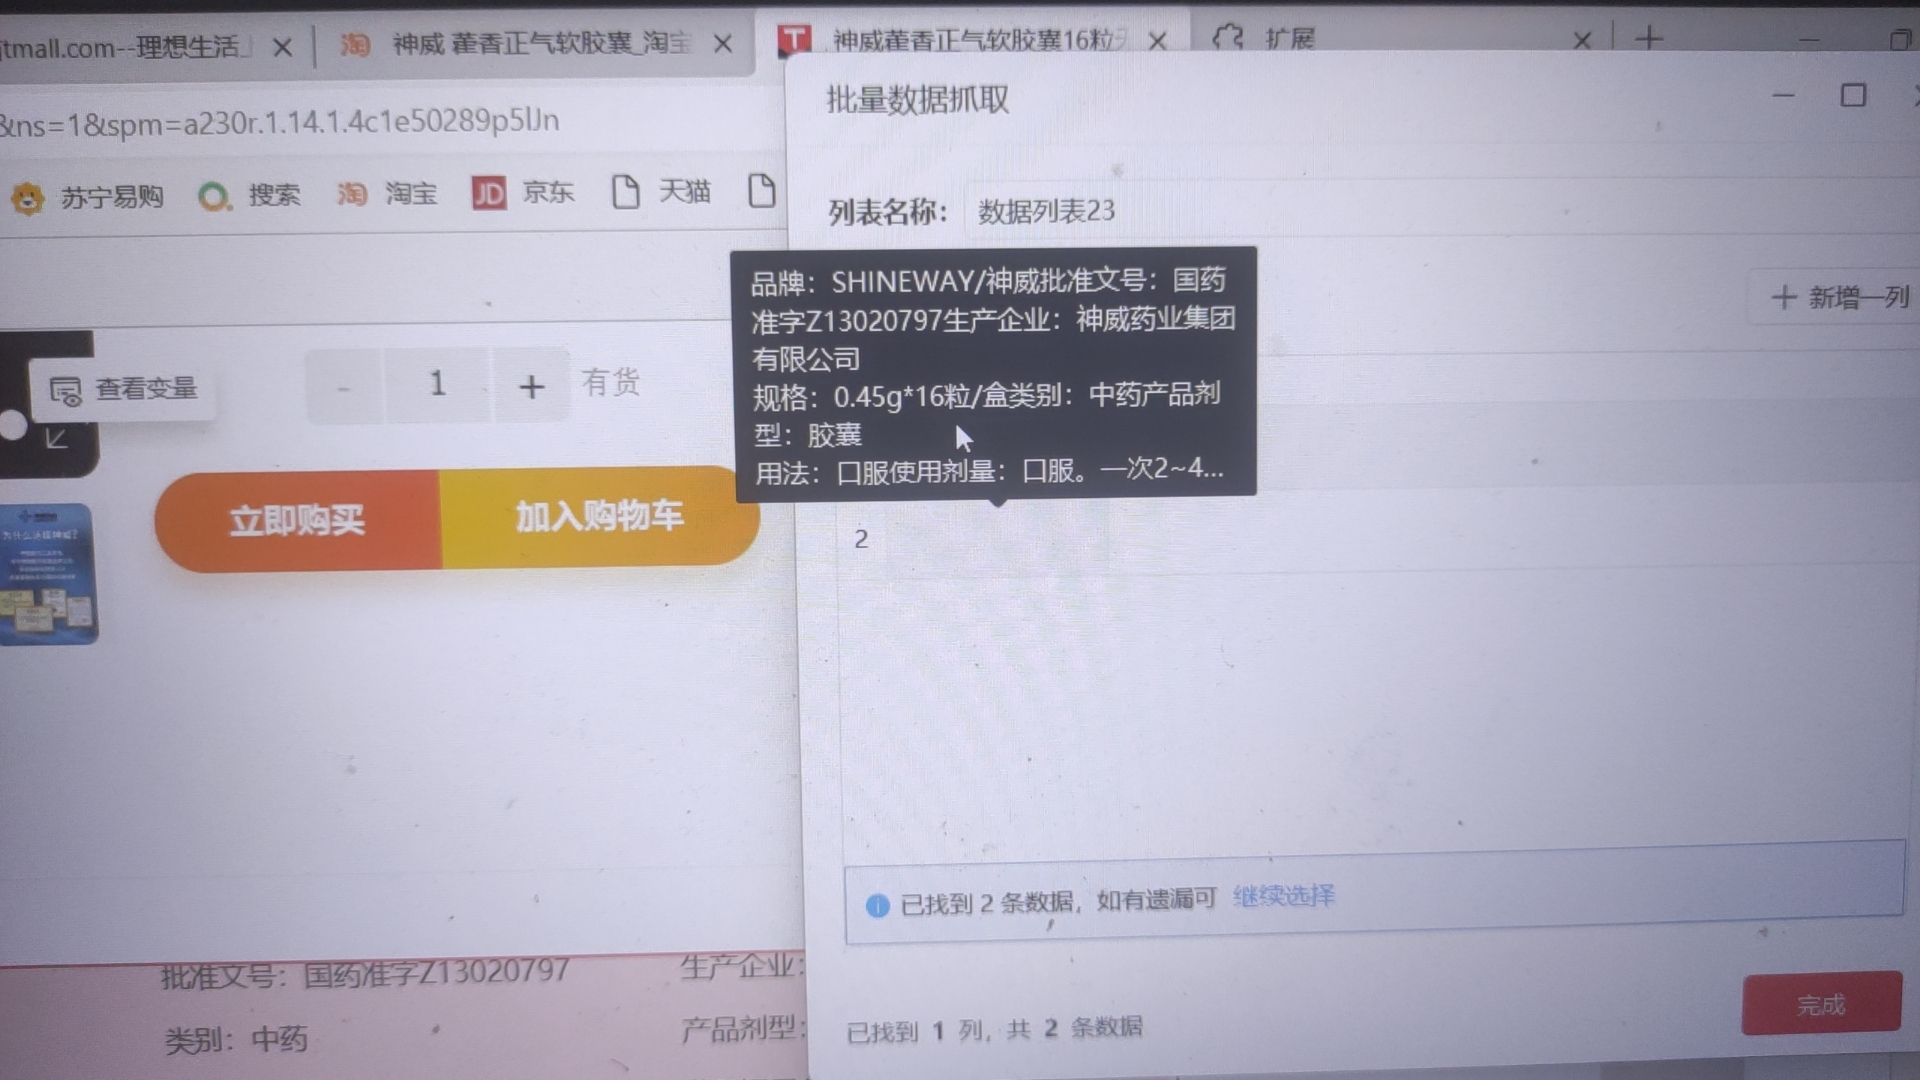Close the Taobao 神威藿香正气软胶囊 tab
1920x1080 pixels.
[x=723, y=44]
